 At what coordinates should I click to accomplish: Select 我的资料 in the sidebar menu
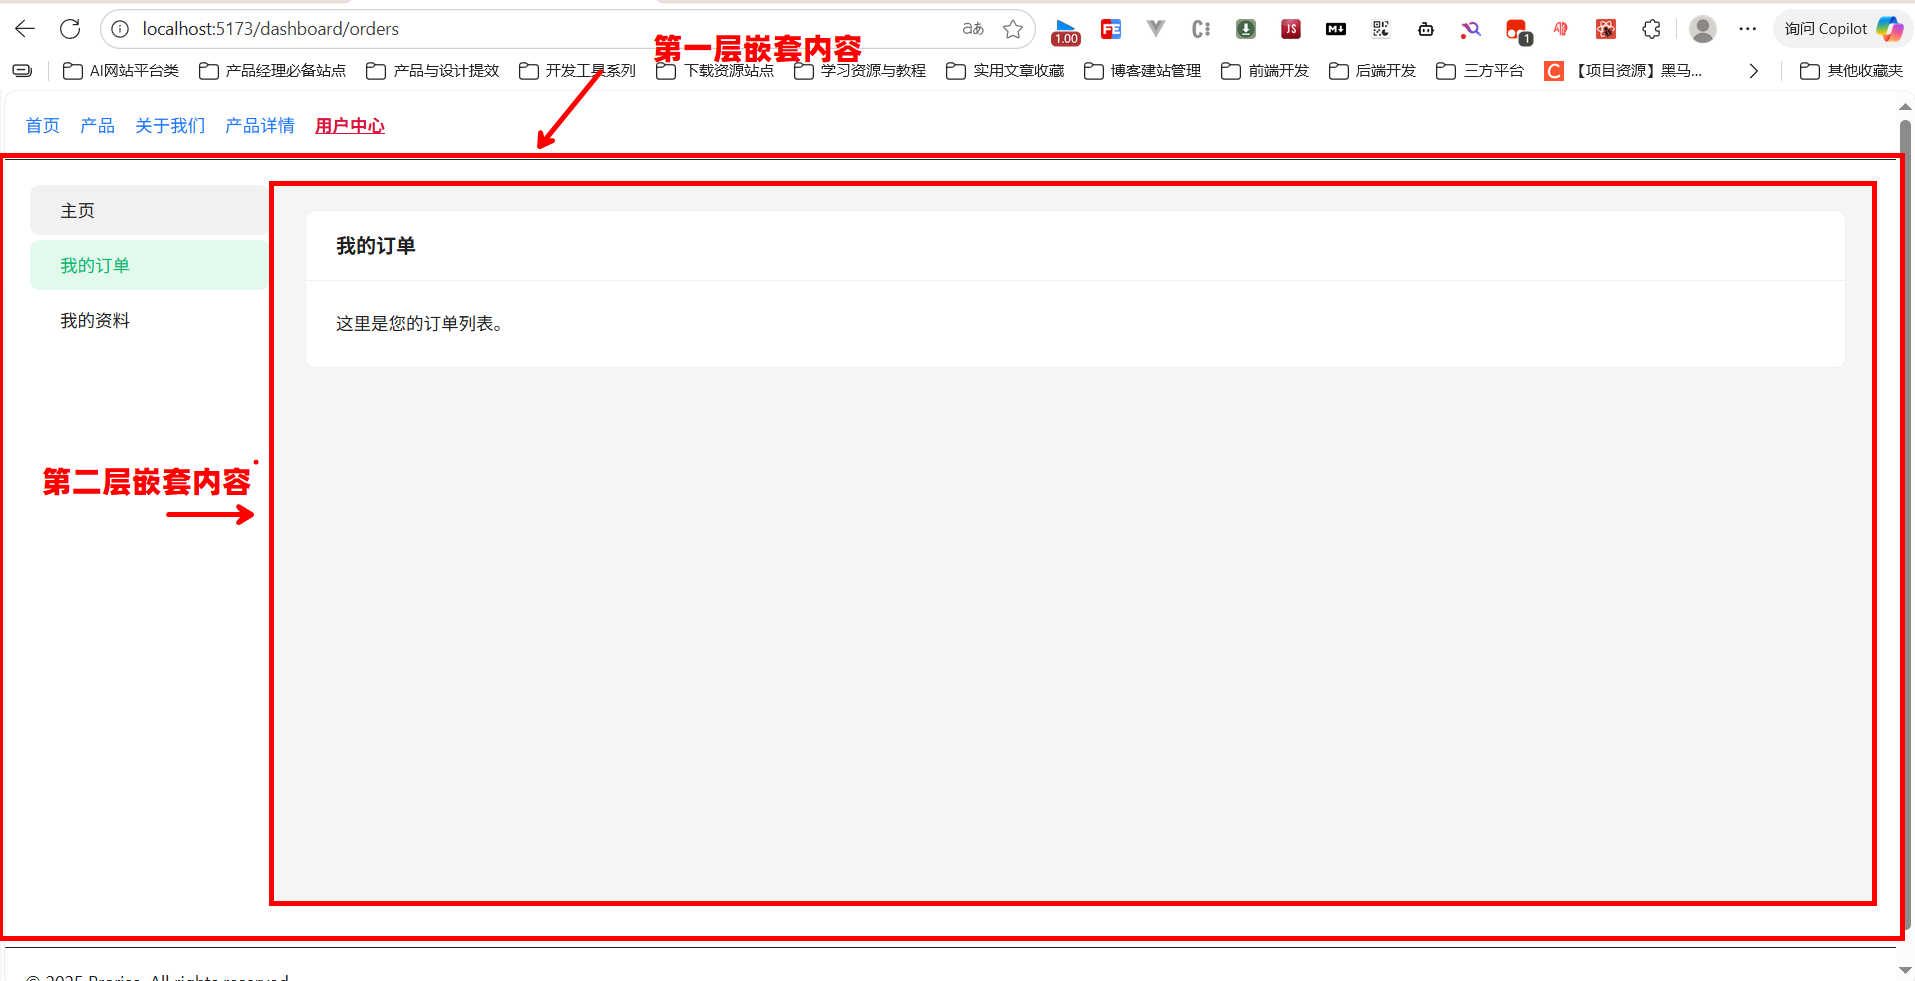pyautogui.click(x=95, y=321)
